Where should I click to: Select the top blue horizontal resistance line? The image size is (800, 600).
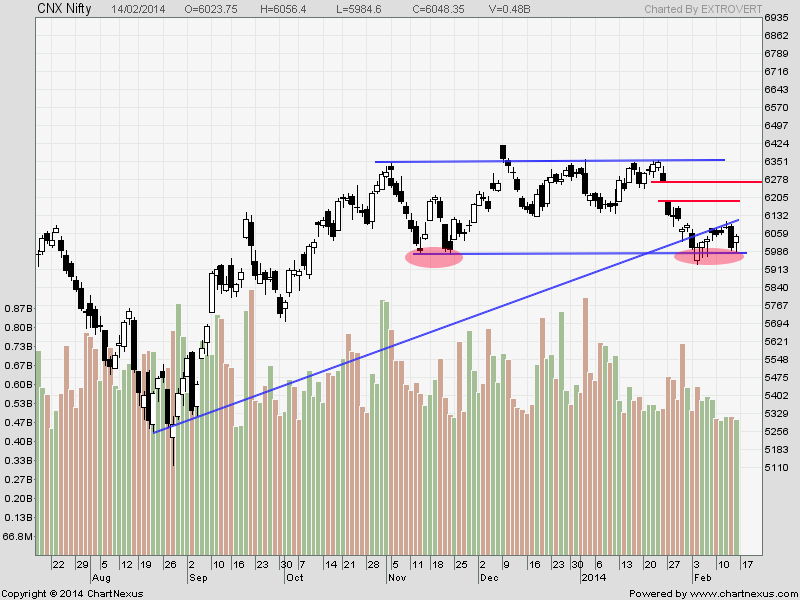550,160
